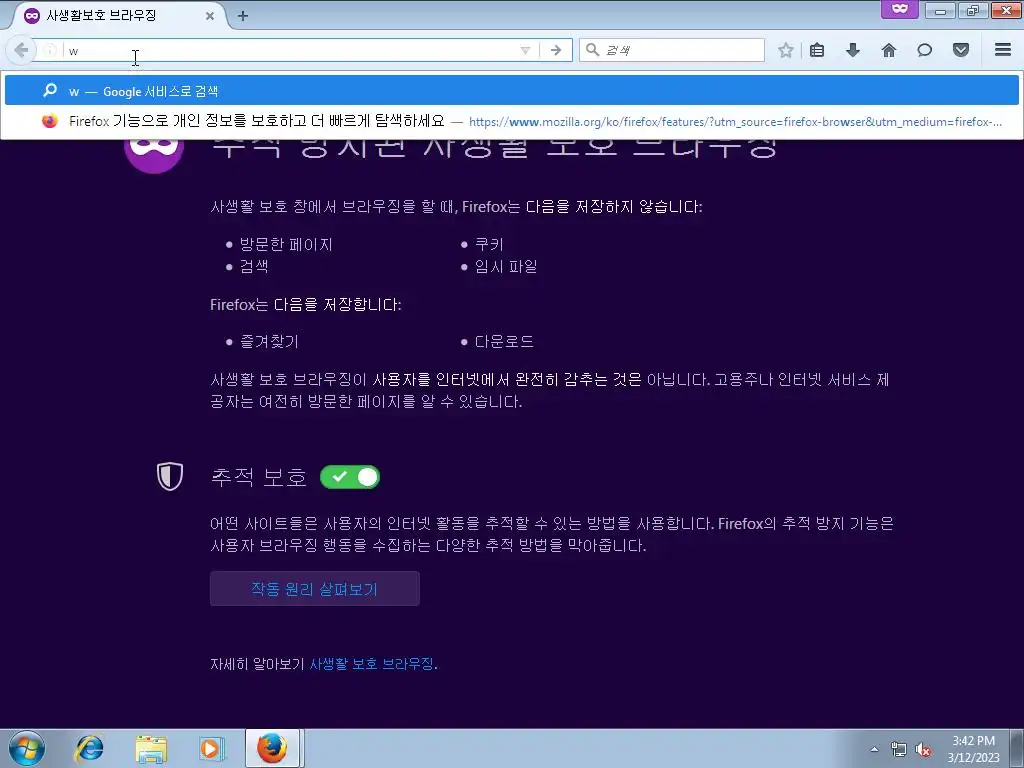Launch Internet Explorer from taskbar

point(89,748)
